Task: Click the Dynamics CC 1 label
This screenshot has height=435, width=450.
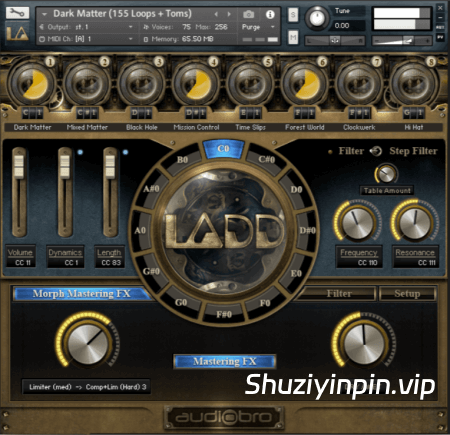Action: coord(65,257)
